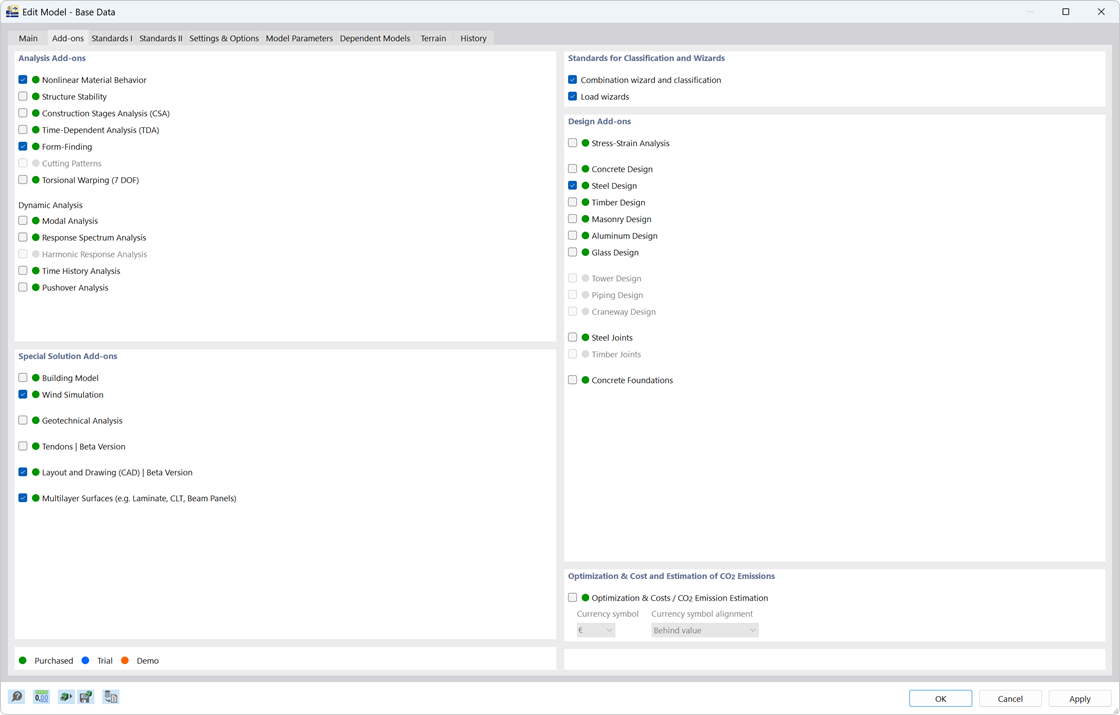1120x715 pixels.
Task: Enable the Steel Joints checkbox
Action: (x=572, y=337)
